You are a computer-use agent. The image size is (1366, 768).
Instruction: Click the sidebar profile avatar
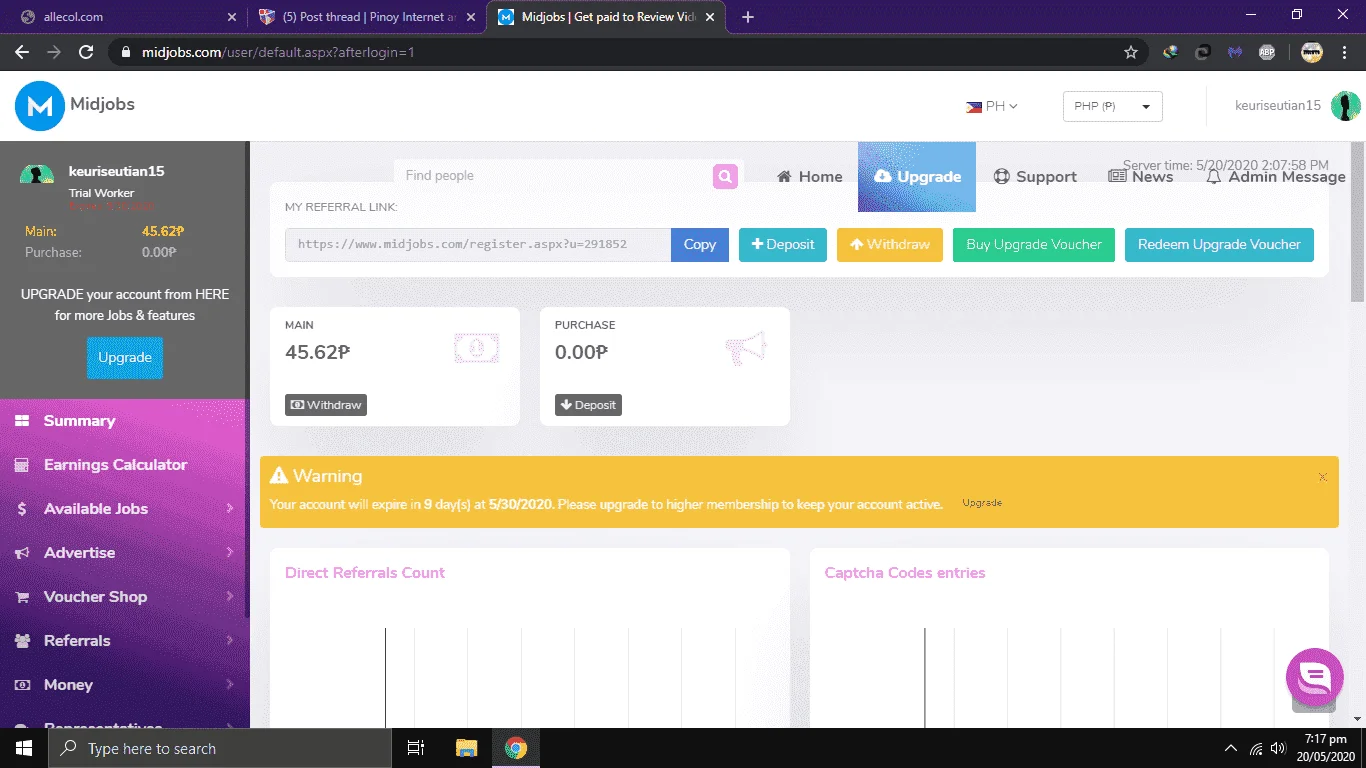click(37, 174)
